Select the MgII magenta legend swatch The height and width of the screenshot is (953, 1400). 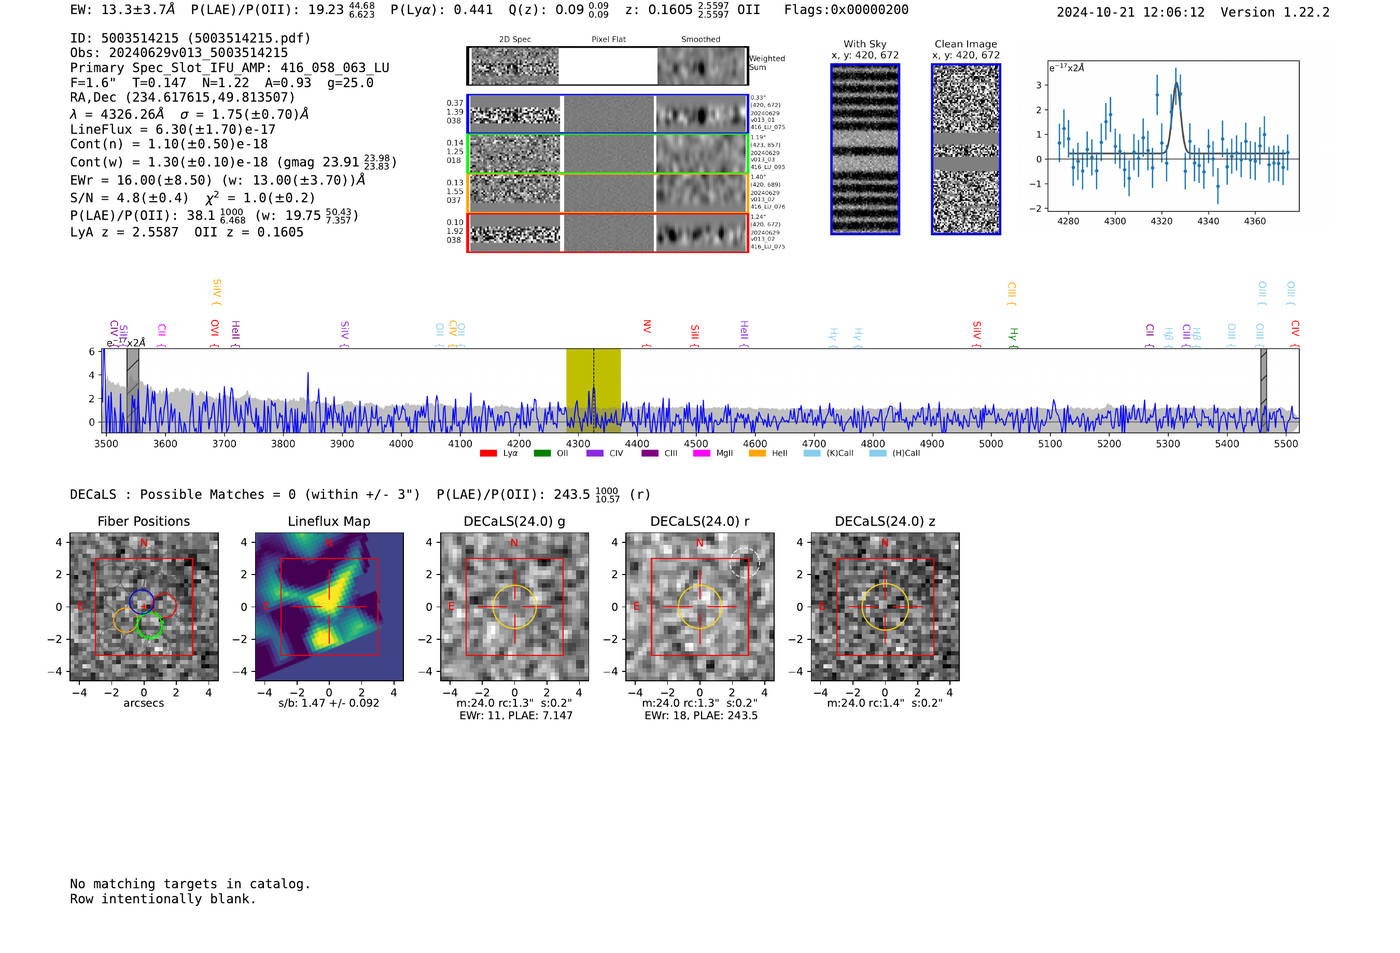click(701, 454)
